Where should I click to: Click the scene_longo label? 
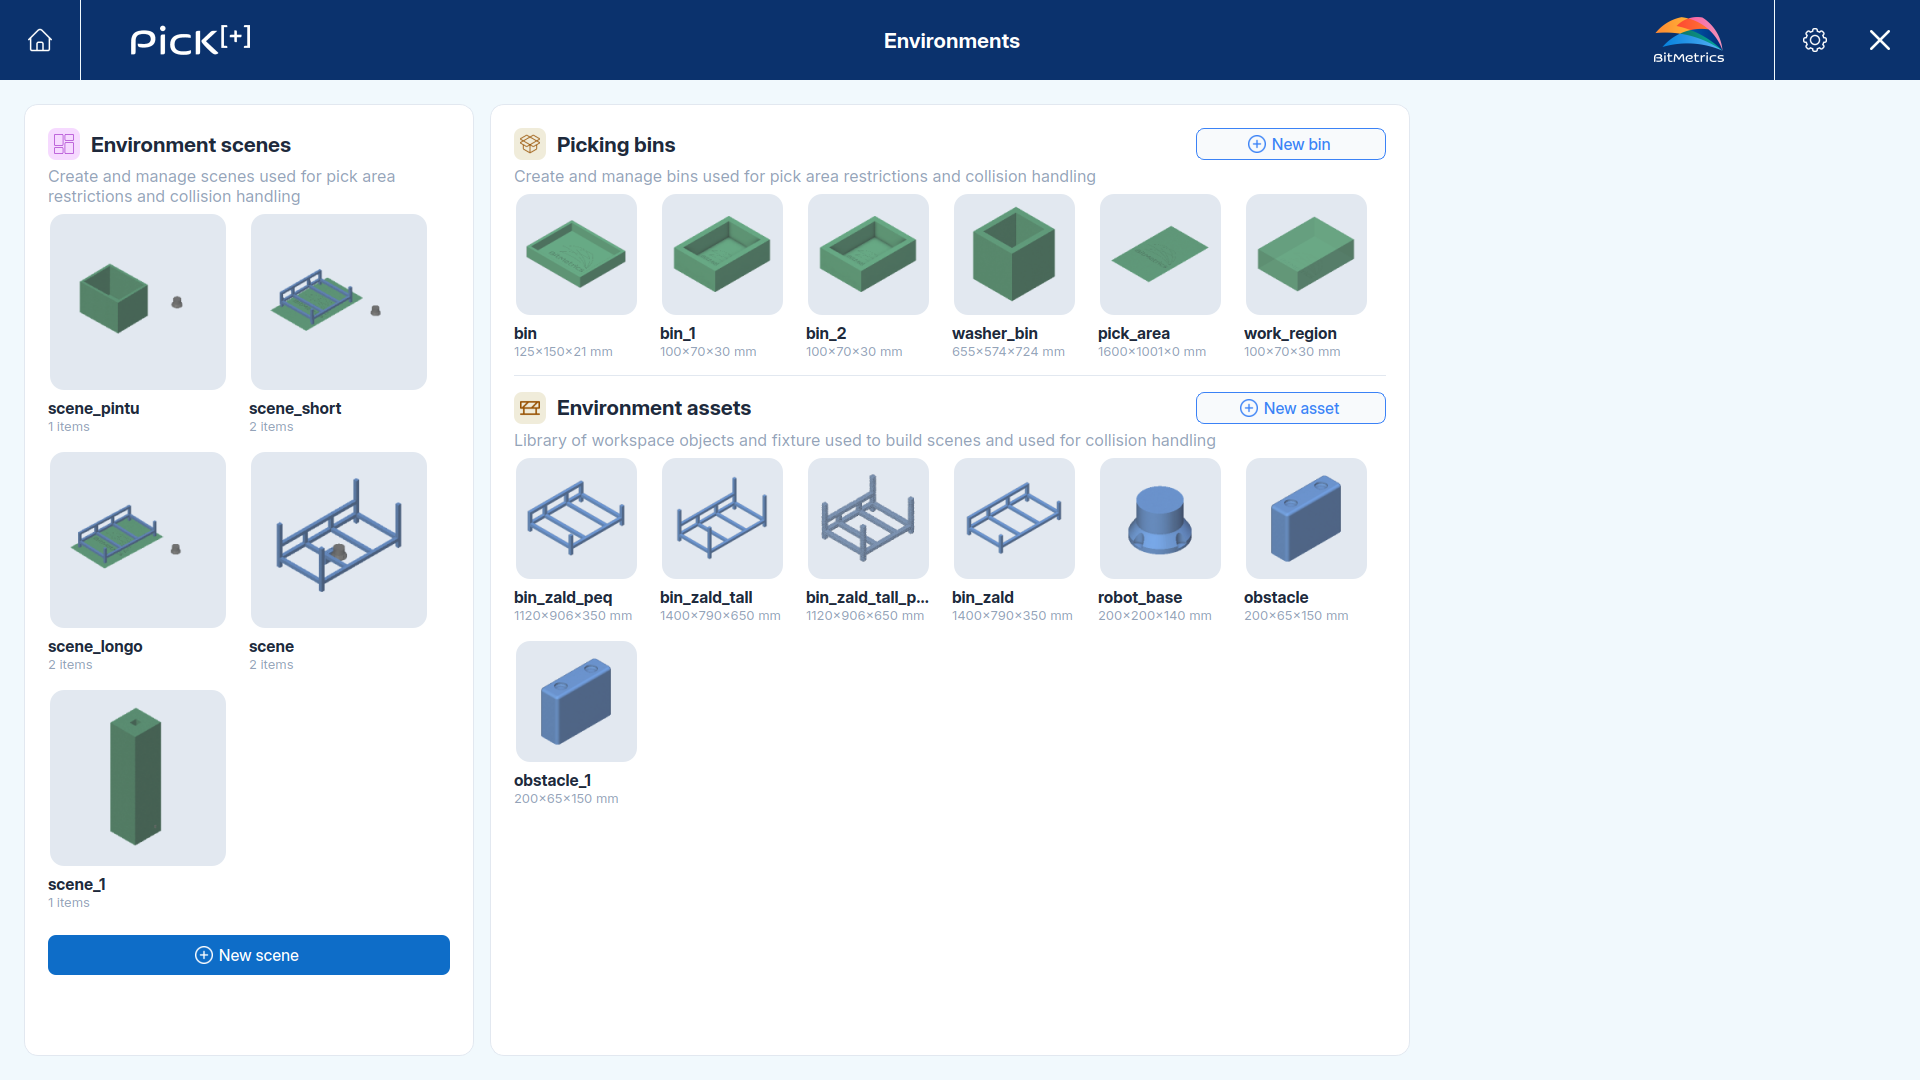95,646
